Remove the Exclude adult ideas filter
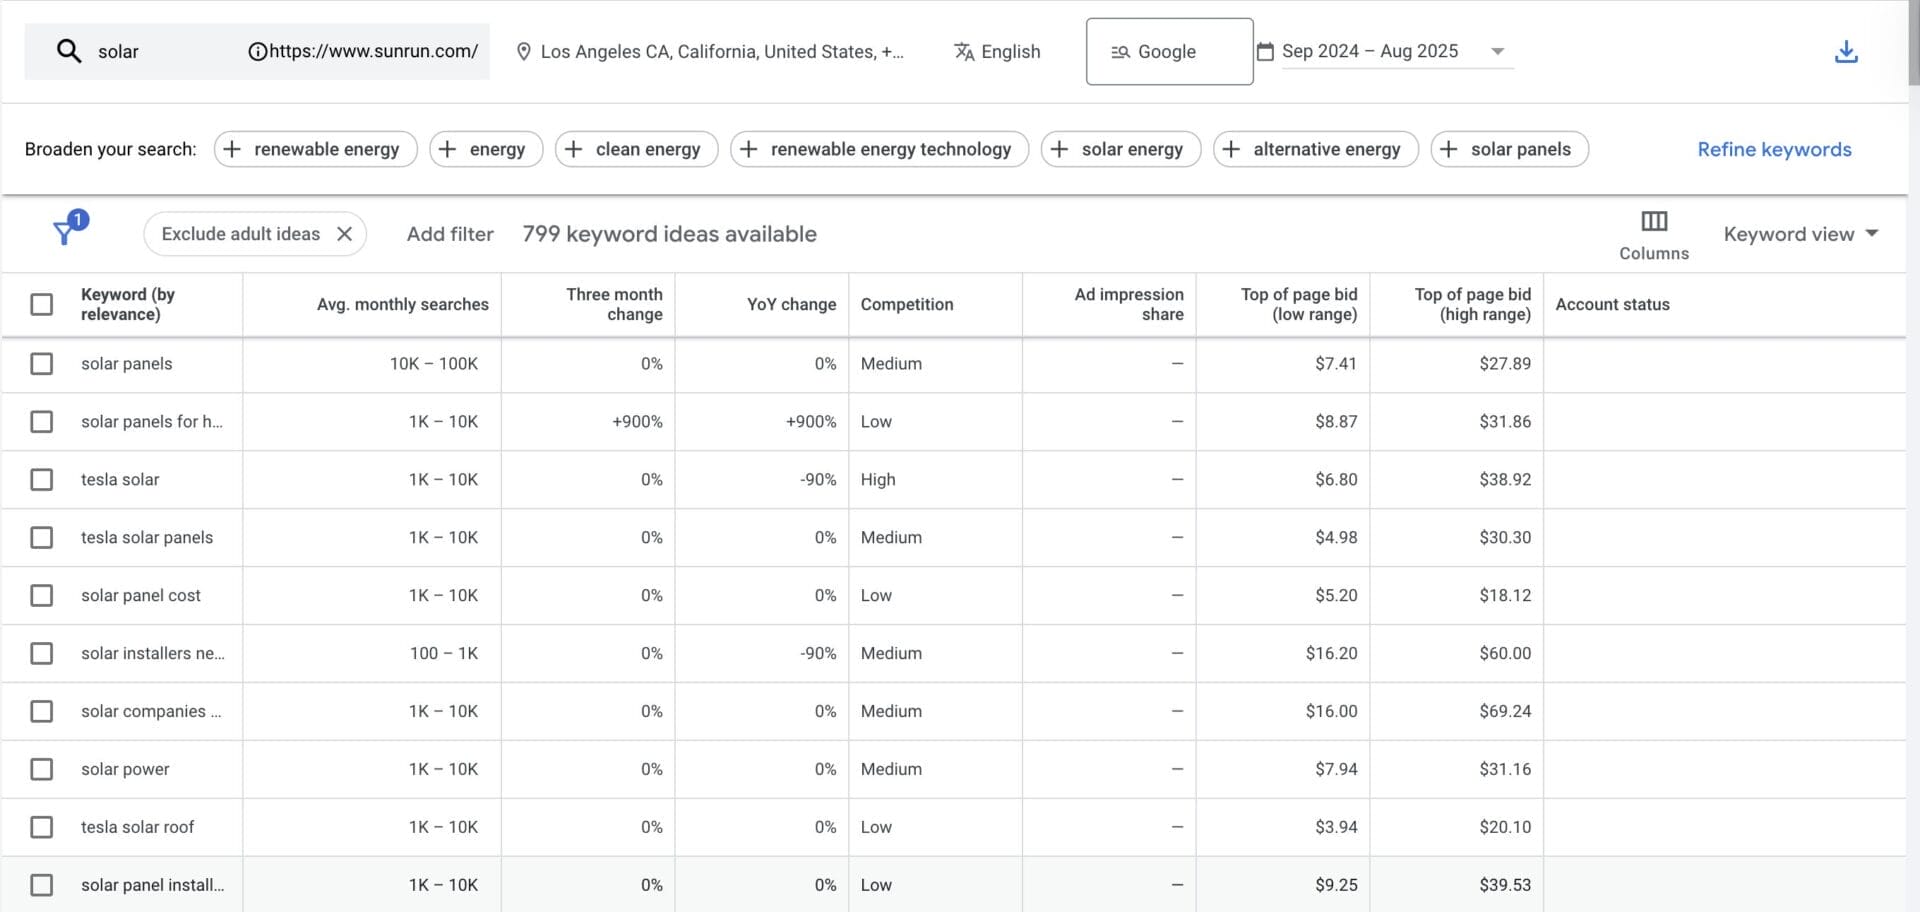 point(344,233)
